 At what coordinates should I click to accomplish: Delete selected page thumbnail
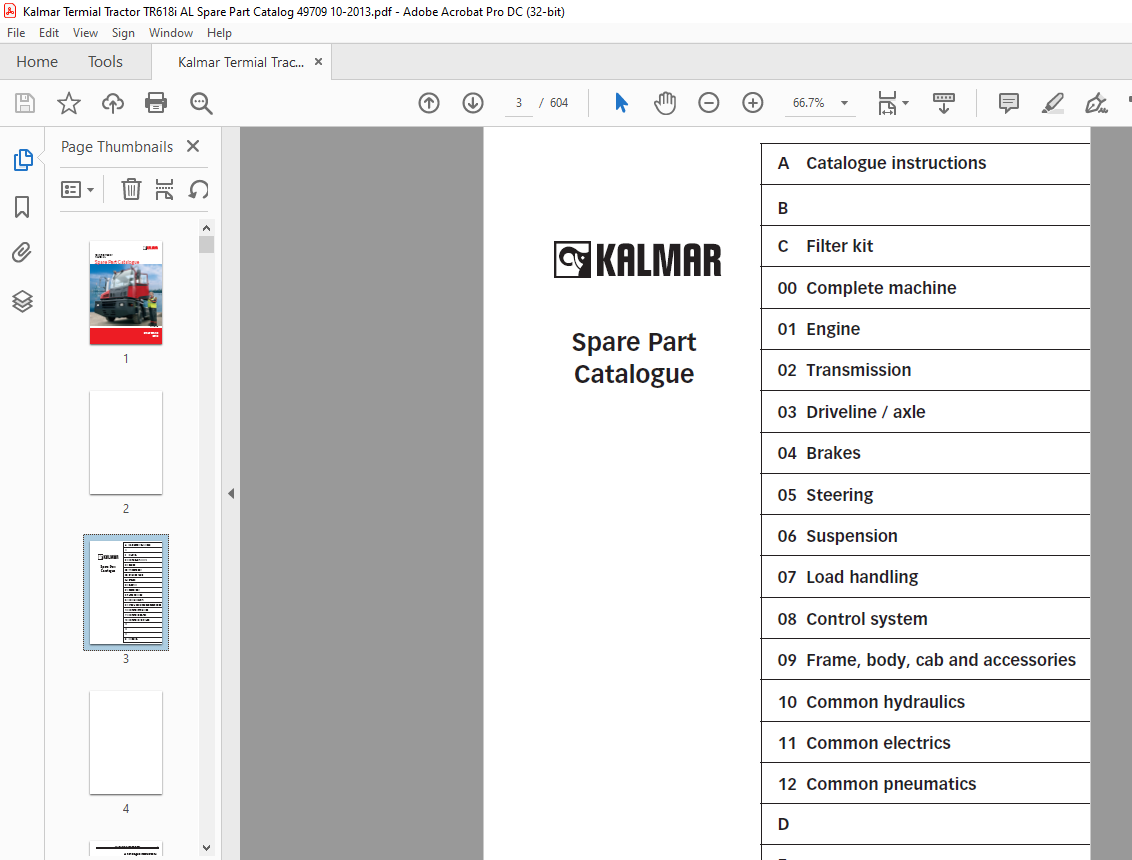[x=131, y=189]
